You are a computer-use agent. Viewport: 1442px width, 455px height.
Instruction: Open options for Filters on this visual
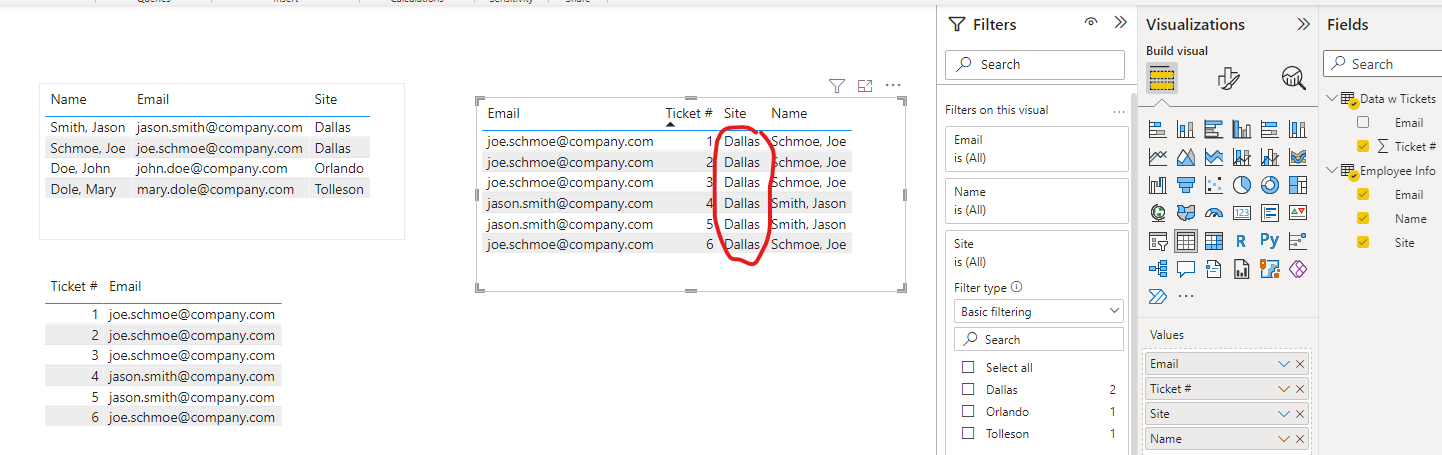coord(1118,112)
